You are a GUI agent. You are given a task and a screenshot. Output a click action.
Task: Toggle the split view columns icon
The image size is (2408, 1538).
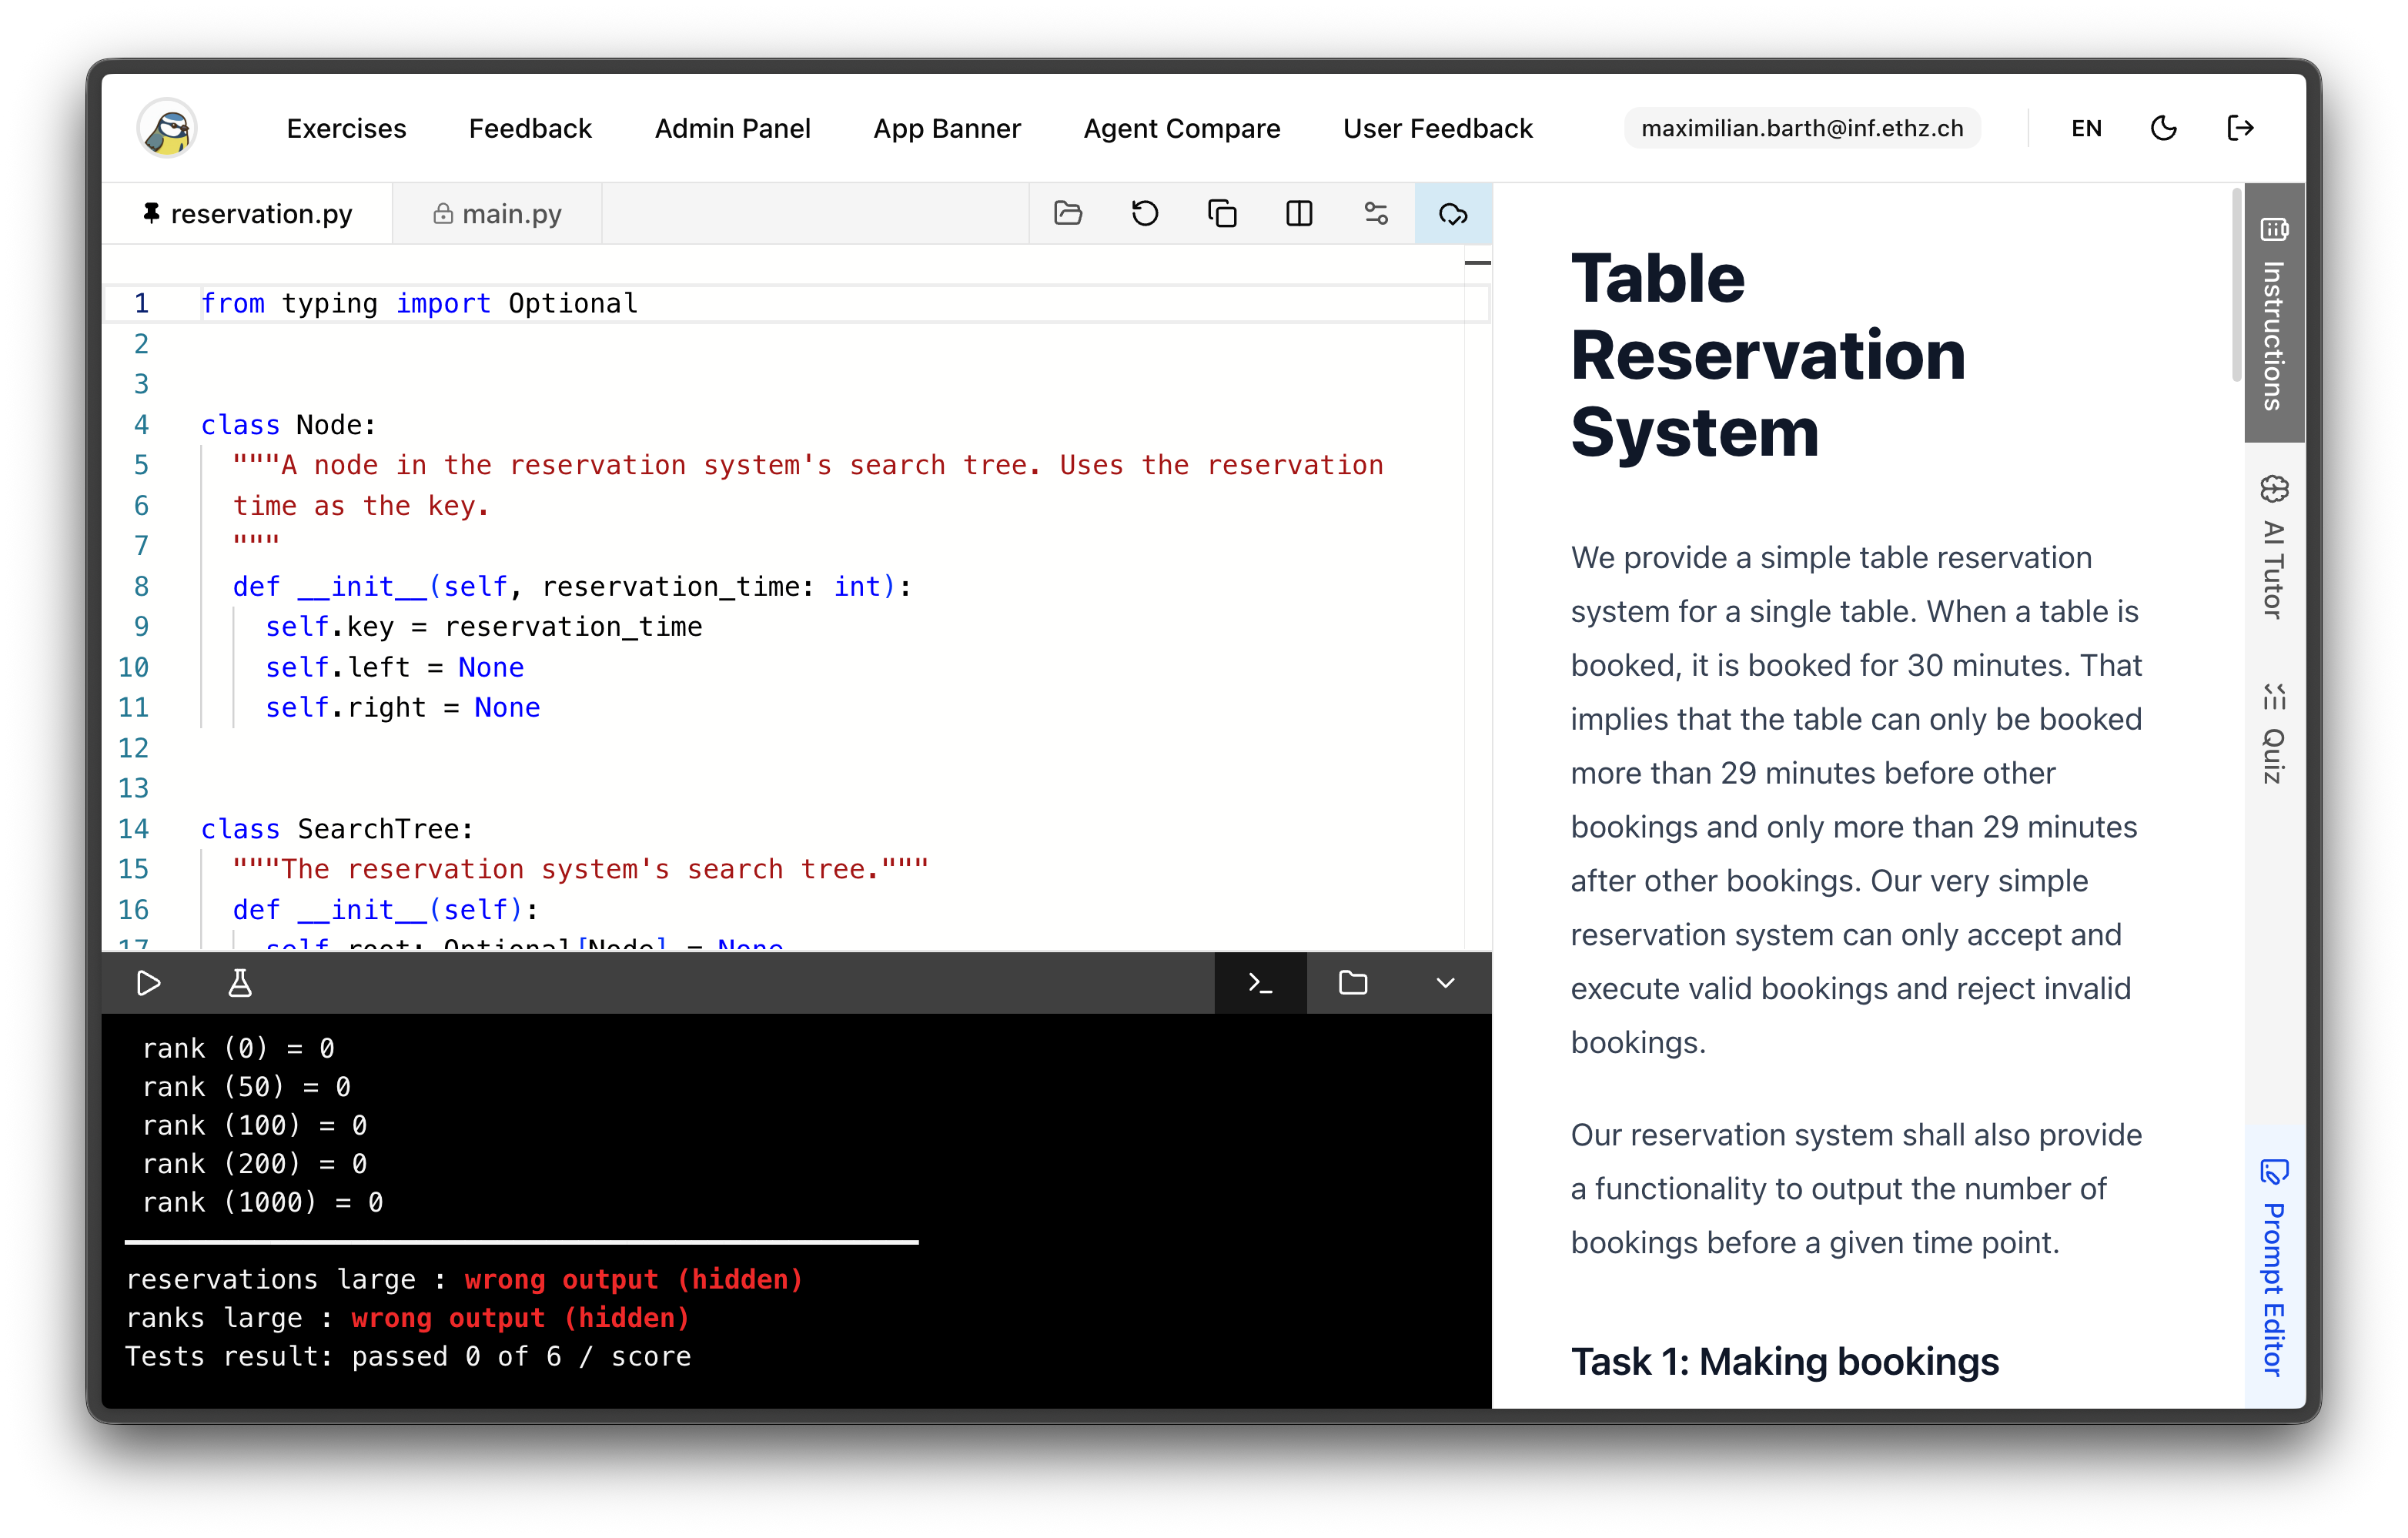coord(1299,213)
